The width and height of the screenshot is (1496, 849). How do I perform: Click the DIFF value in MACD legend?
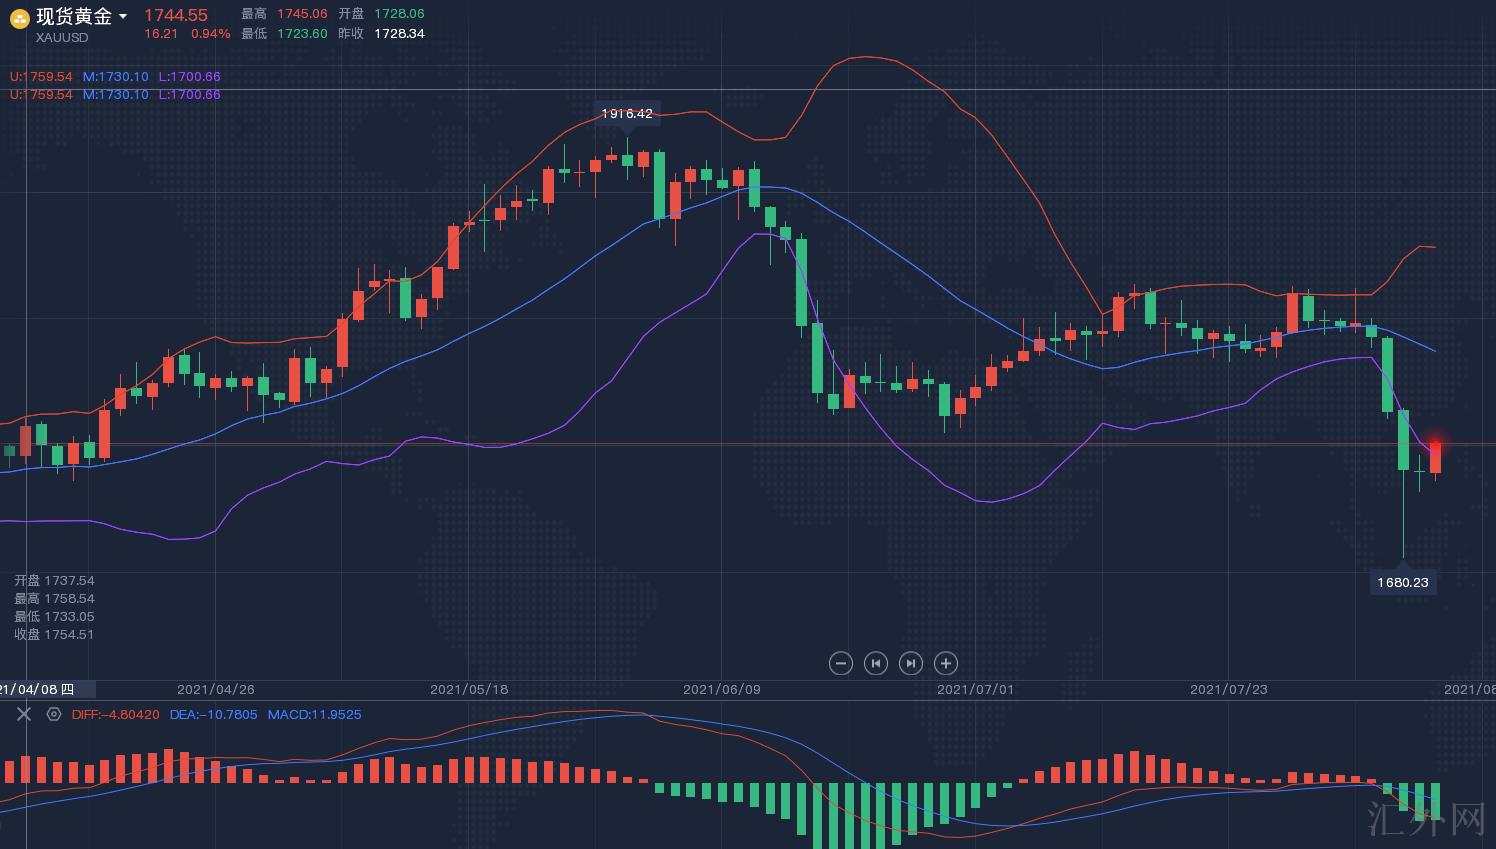coord(115,715)
